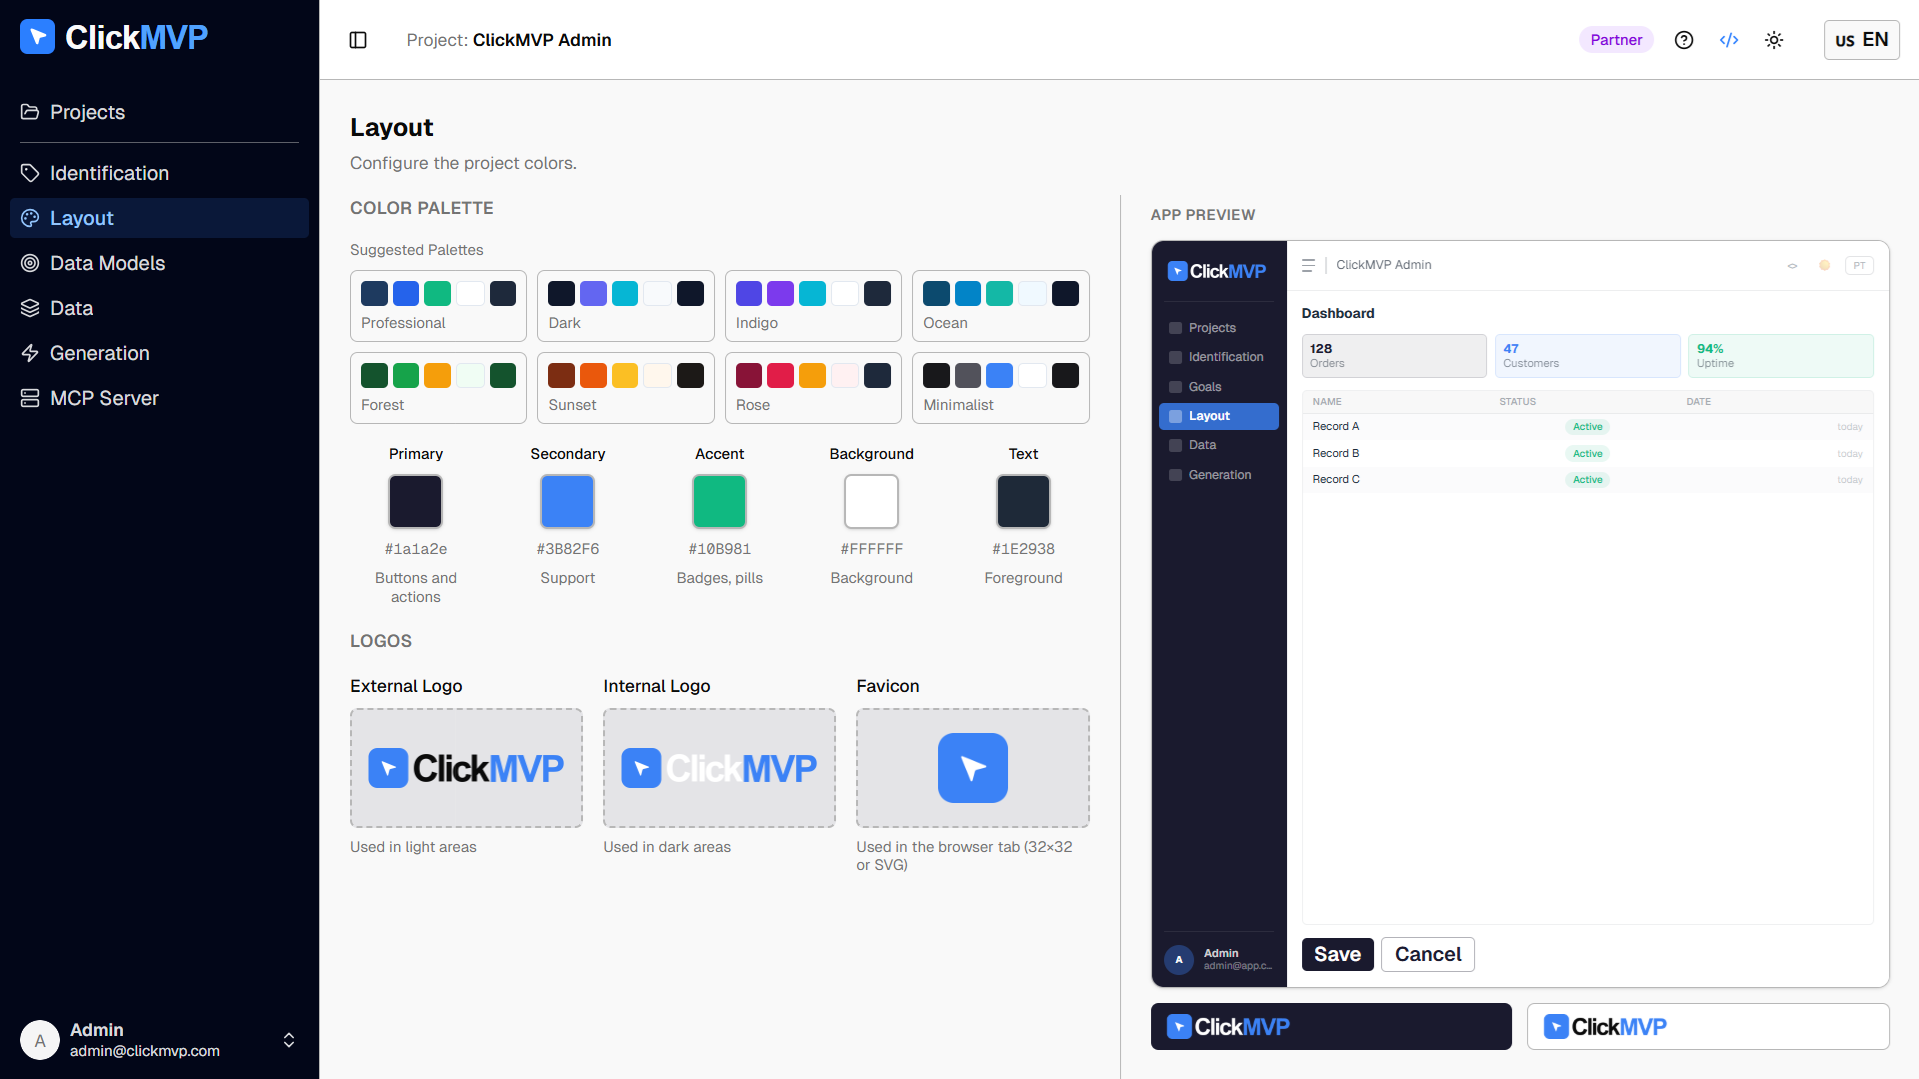Click the Generation lightning icon
1919x1079 pixels.
30,353
